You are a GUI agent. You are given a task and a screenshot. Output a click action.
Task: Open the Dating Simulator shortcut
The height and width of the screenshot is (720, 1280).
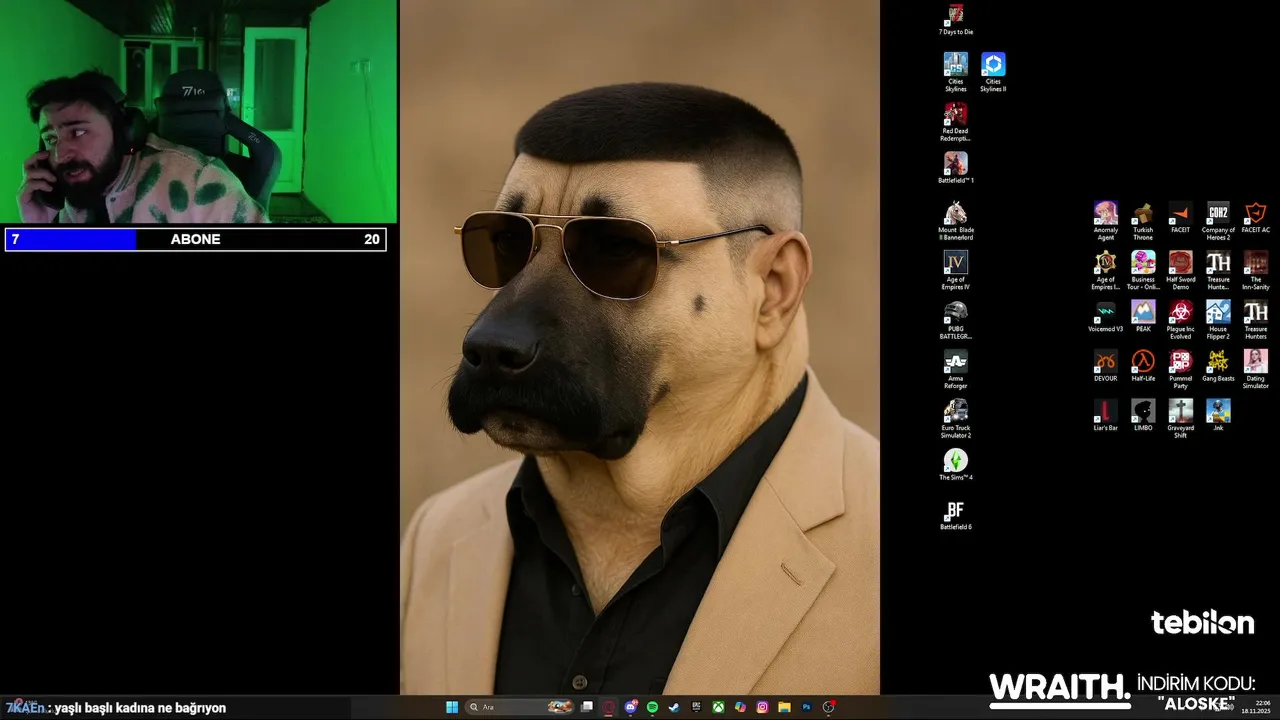(x=1256, y=369)
